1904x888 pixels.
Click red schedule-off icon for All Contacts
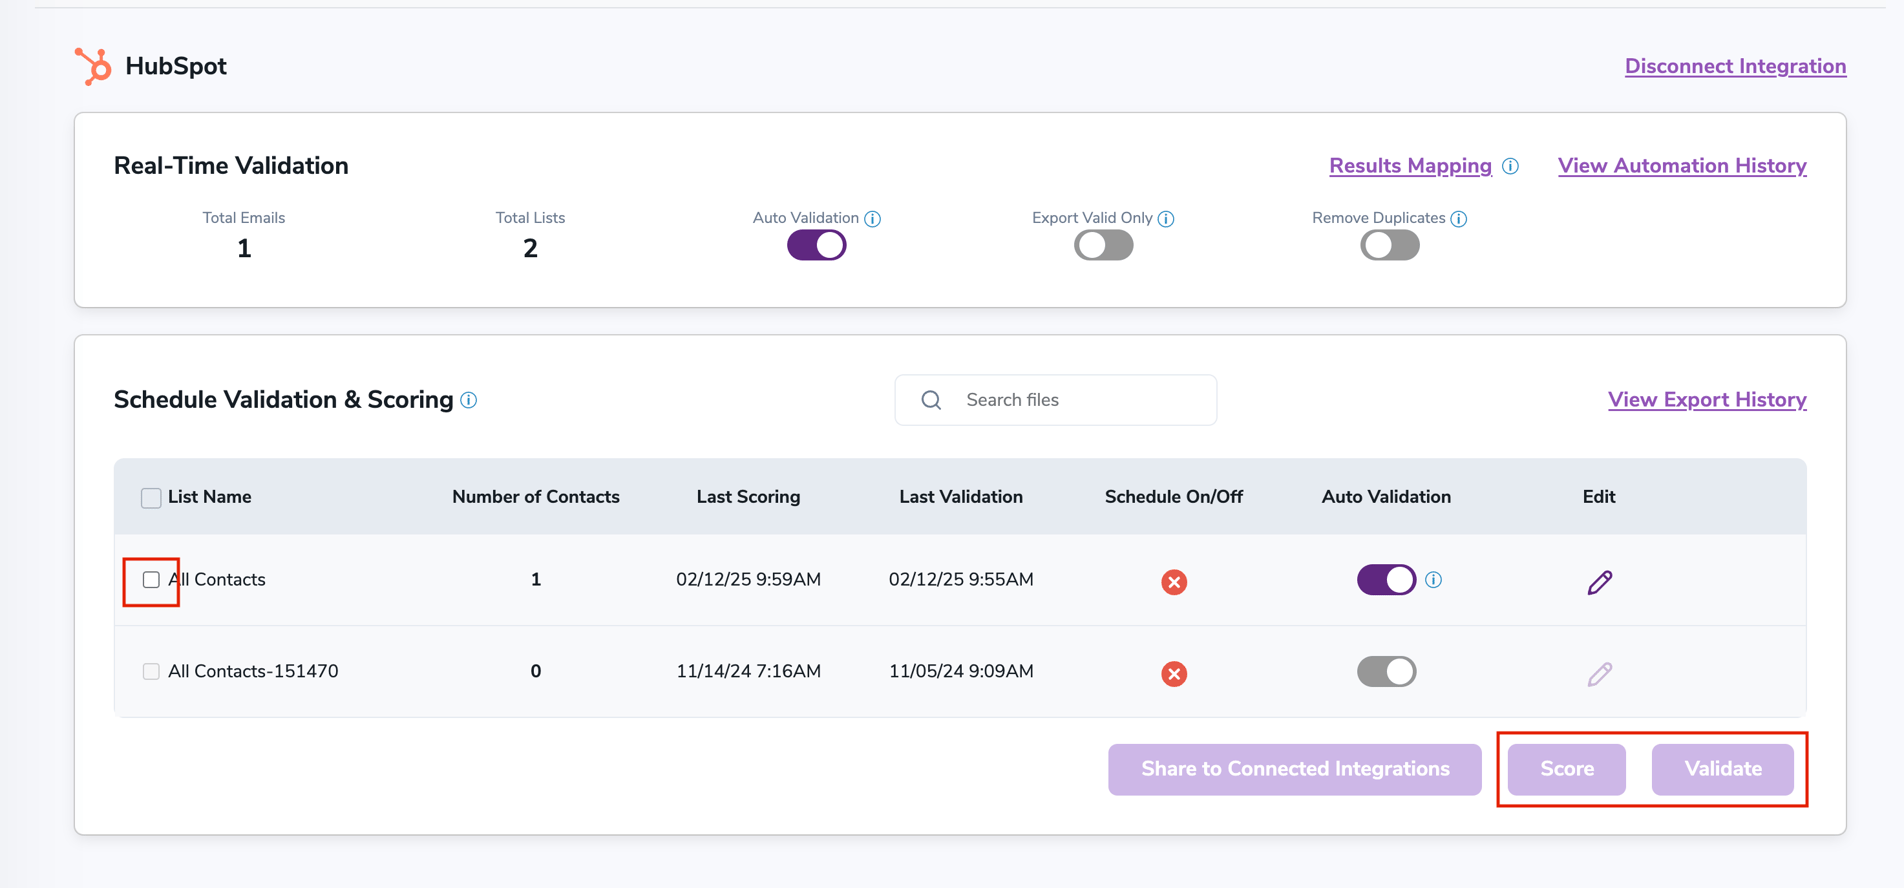pos(1174,582)
